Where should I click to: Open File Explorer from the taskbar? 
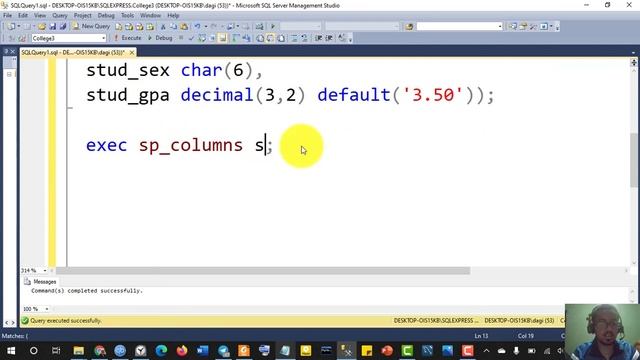pyautogui.click(x=79, y=351)
